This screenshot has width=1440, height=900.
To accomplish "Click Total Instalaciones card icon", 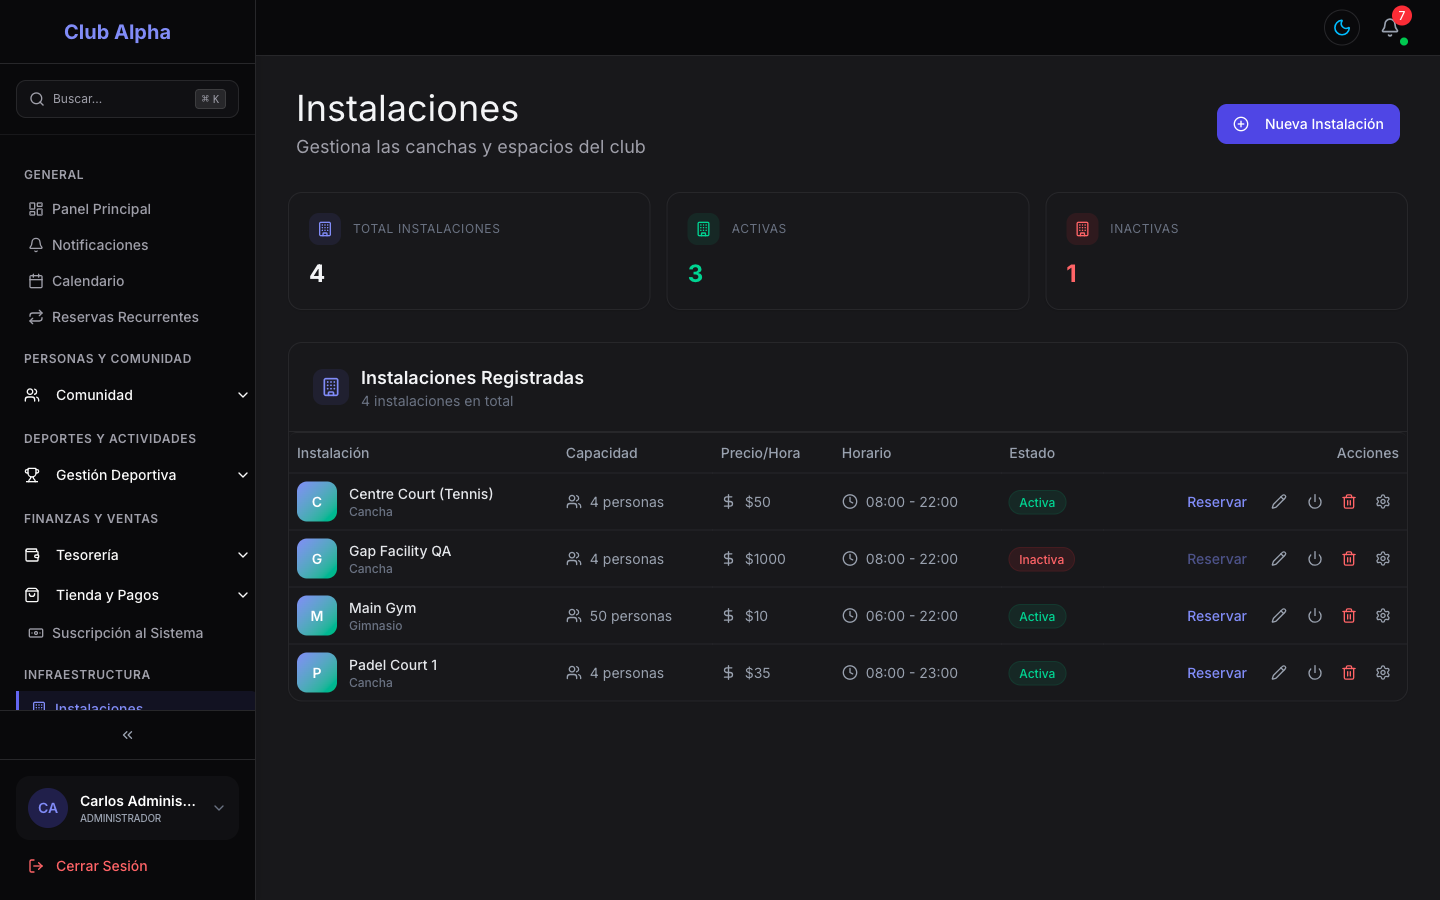I will pos(325,229).
